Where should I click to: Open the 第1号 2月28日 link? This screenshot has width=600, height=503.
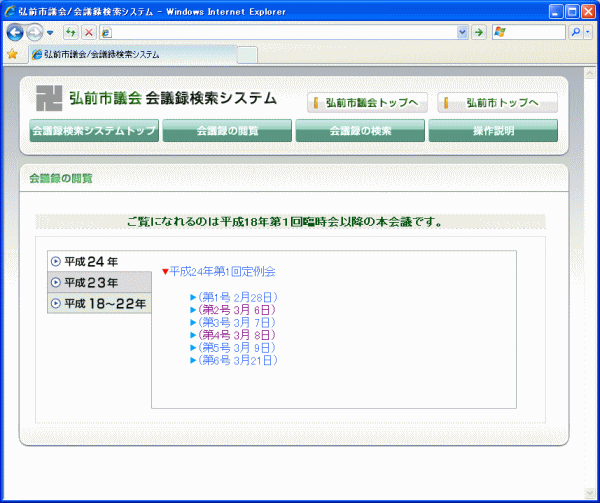tap(238, 297)
